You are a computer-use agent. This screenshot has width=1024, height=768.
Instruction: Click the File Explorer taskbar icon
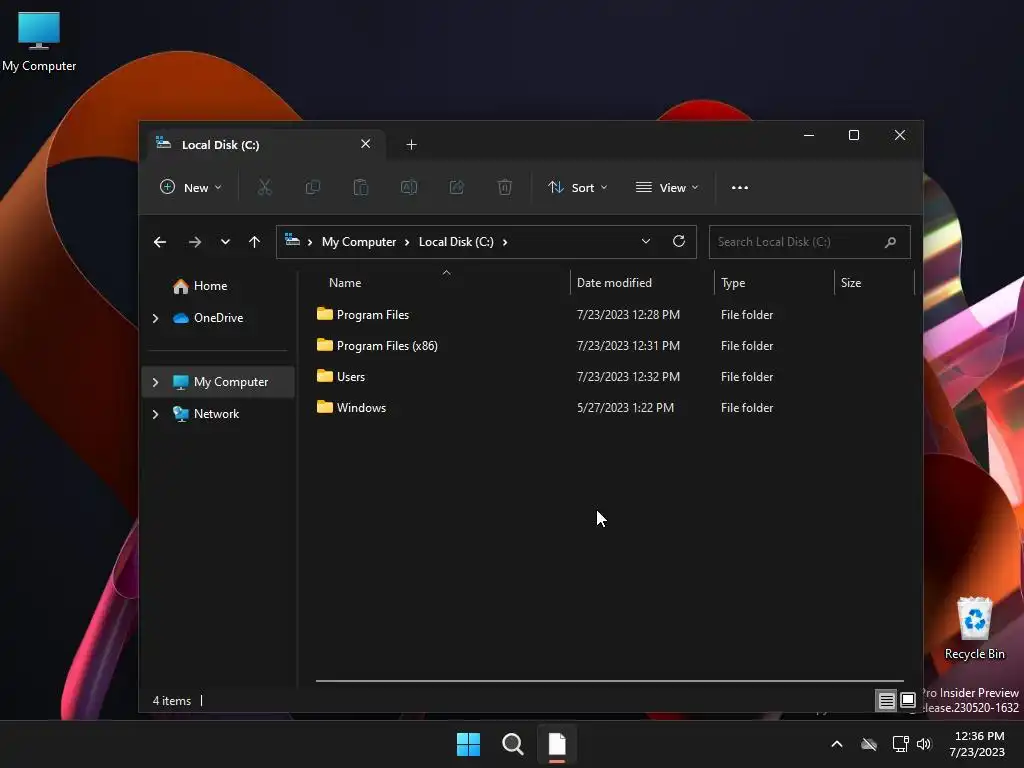557,744
